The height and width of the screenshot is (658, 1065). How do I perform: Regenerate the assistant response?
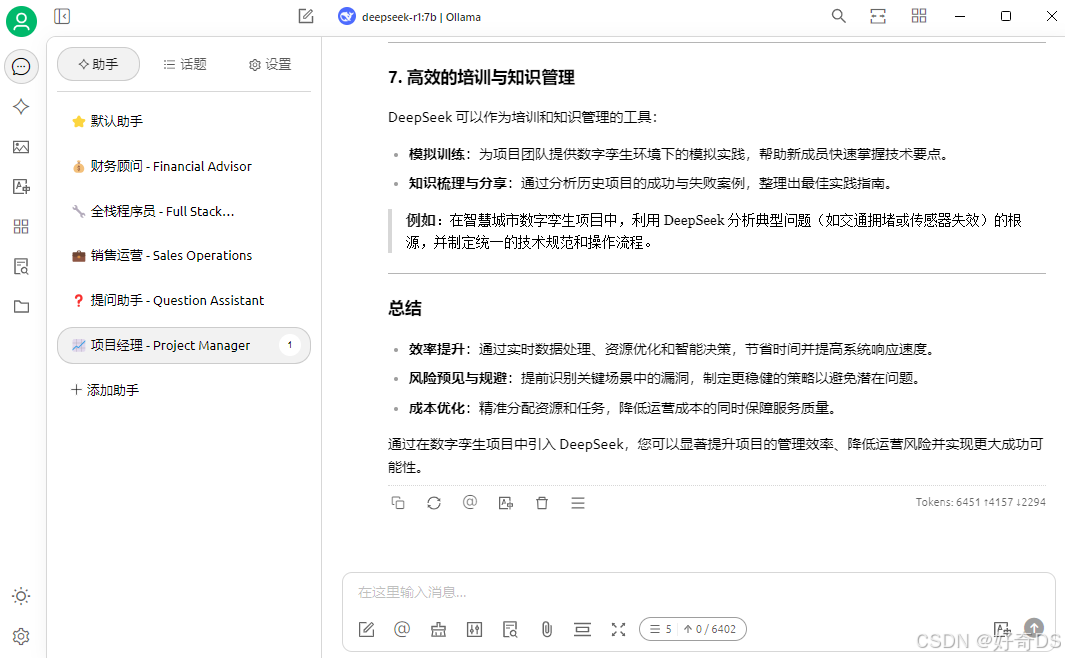coord(434,502)
